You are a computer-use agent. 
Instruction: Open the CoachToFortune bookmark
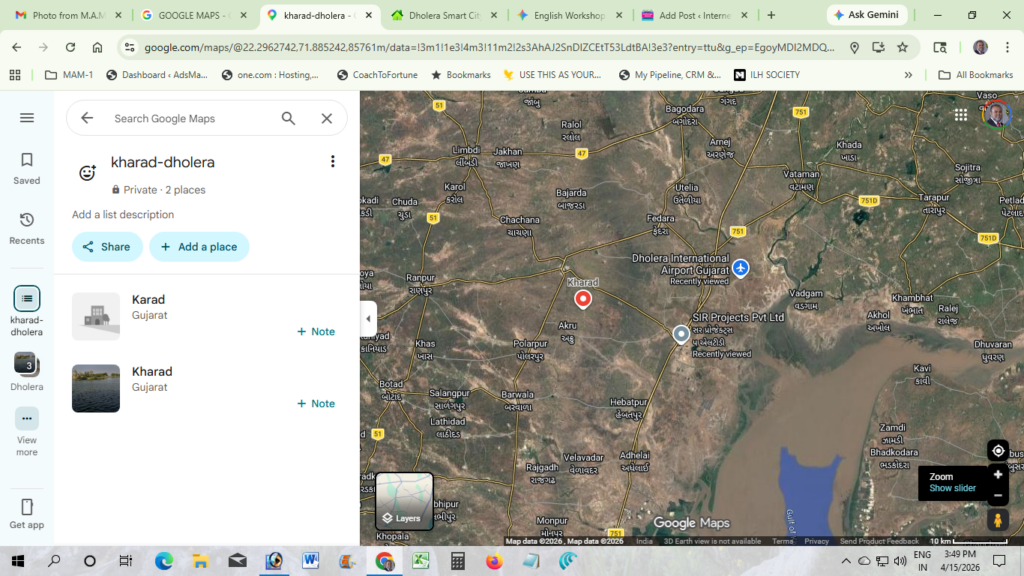tap(377, 75)
